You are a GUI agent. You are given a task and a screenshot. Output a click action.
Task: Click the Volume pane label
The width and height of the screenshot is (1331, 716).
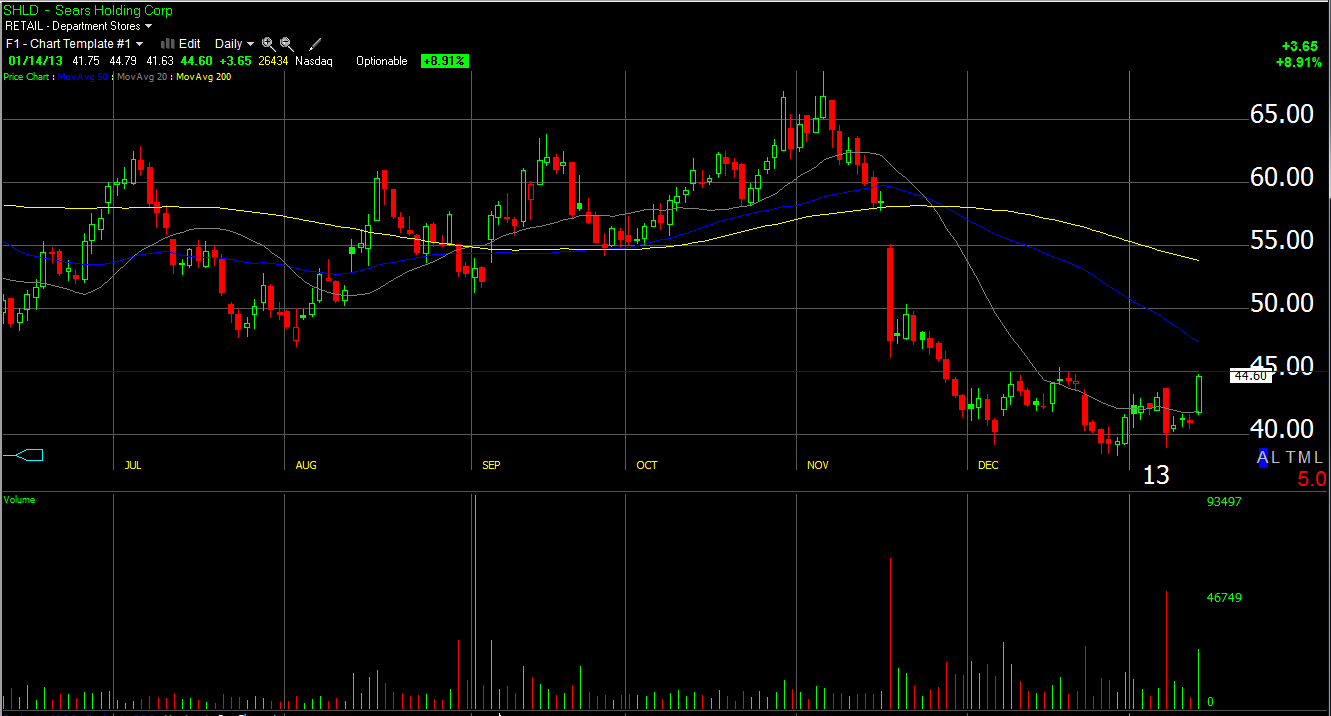[19, 499]
